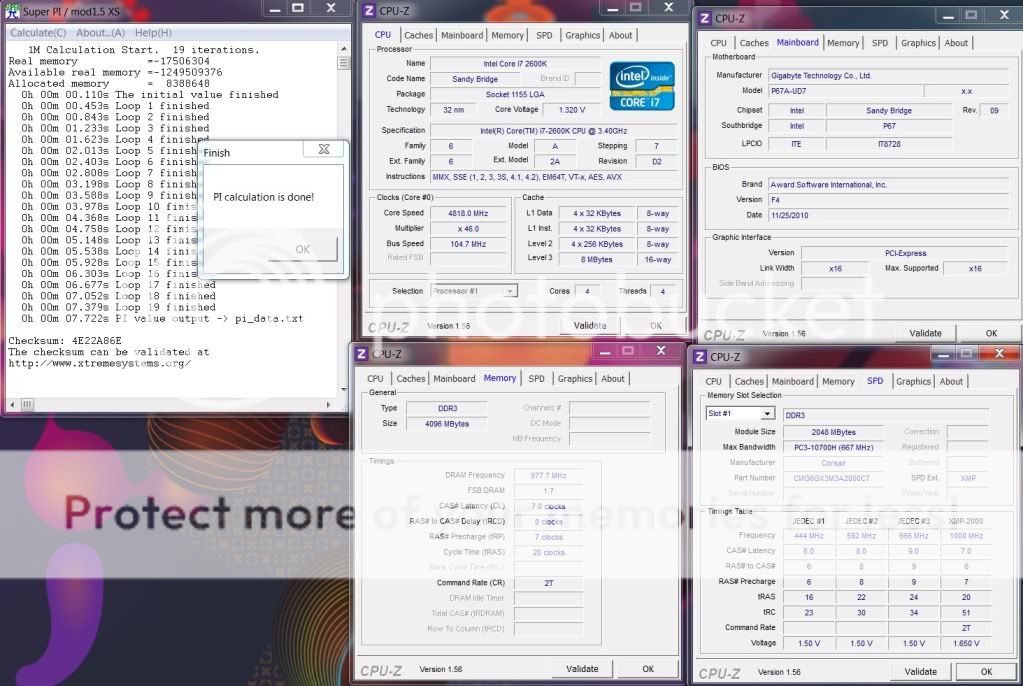Maximize the Super PI window
Viewport: 1023px width, 686px height.
[298, 8]
